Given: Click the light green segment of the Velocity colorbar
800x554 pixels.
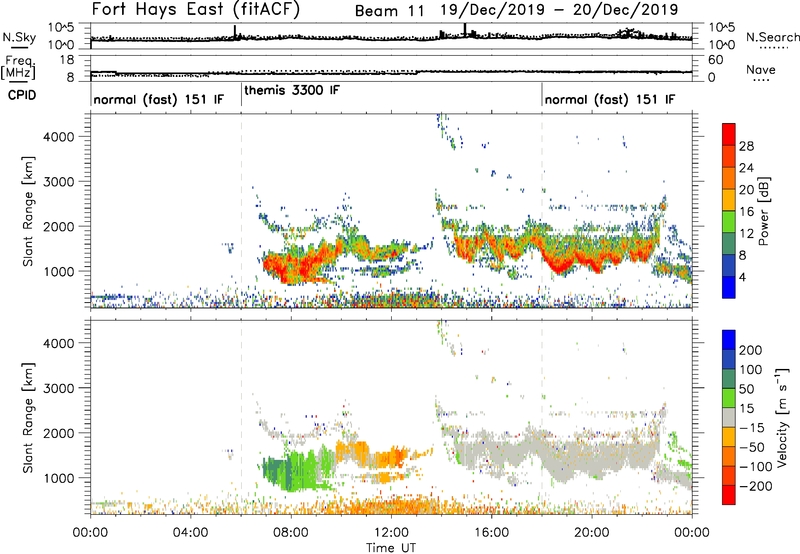Looking at the screenshot, I should pyautogui.click(x=729, y=398).
